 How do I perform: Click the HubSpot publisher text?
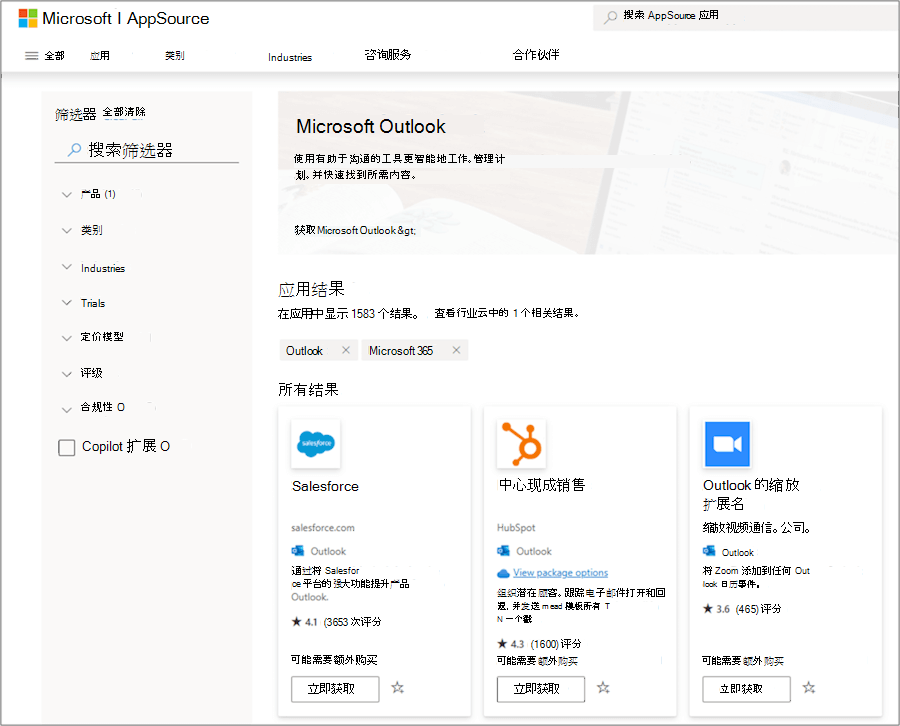516,527
